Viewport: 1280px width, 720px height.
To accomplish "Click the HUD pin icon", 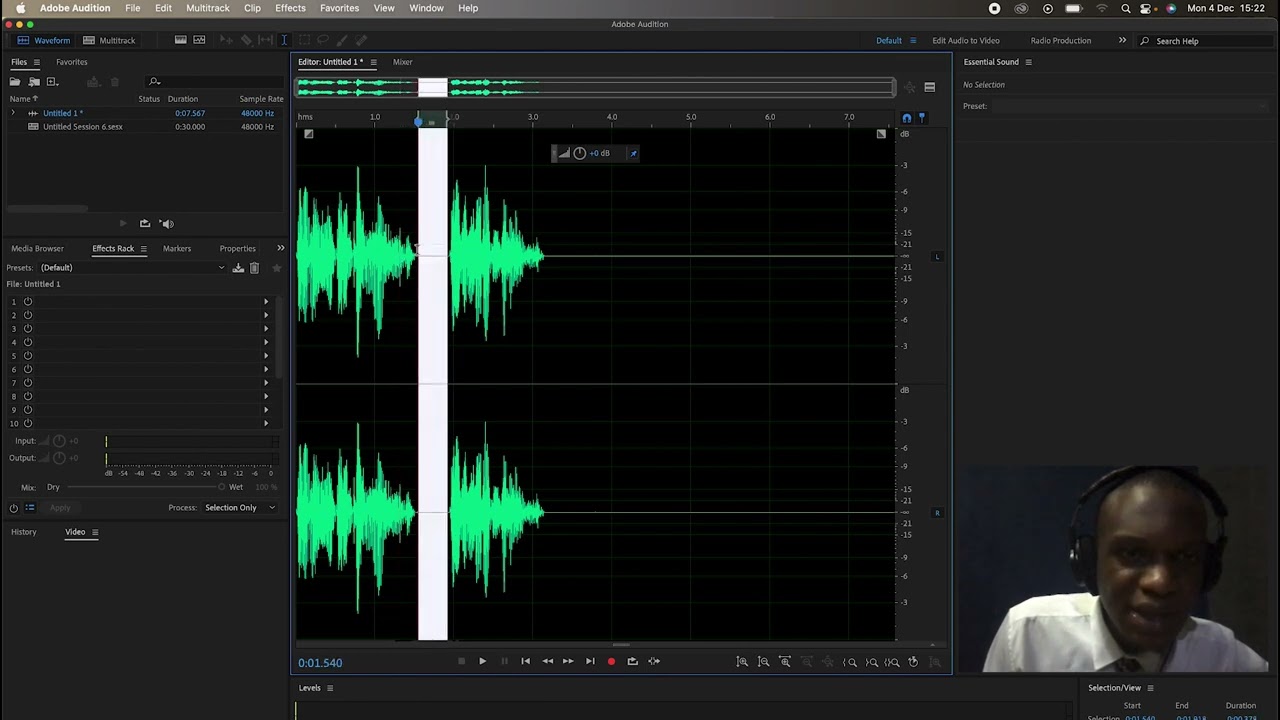I will (x=633, y=153).
